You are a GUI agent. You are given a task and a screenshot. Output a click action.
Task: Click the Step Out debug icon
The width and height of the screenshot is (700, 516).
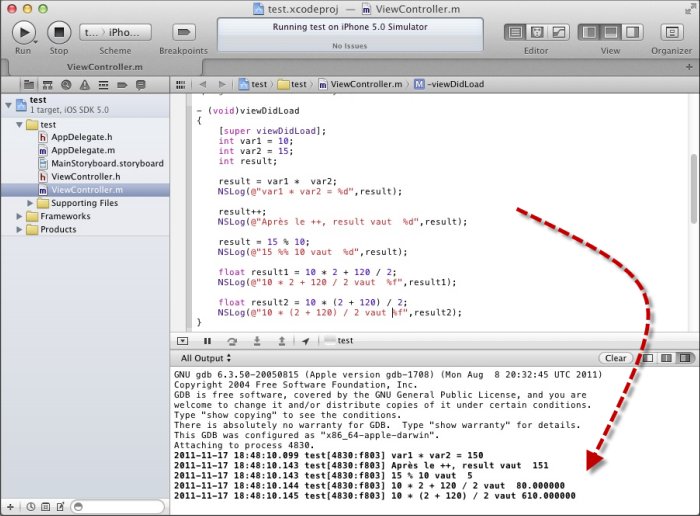pos(280,341)
